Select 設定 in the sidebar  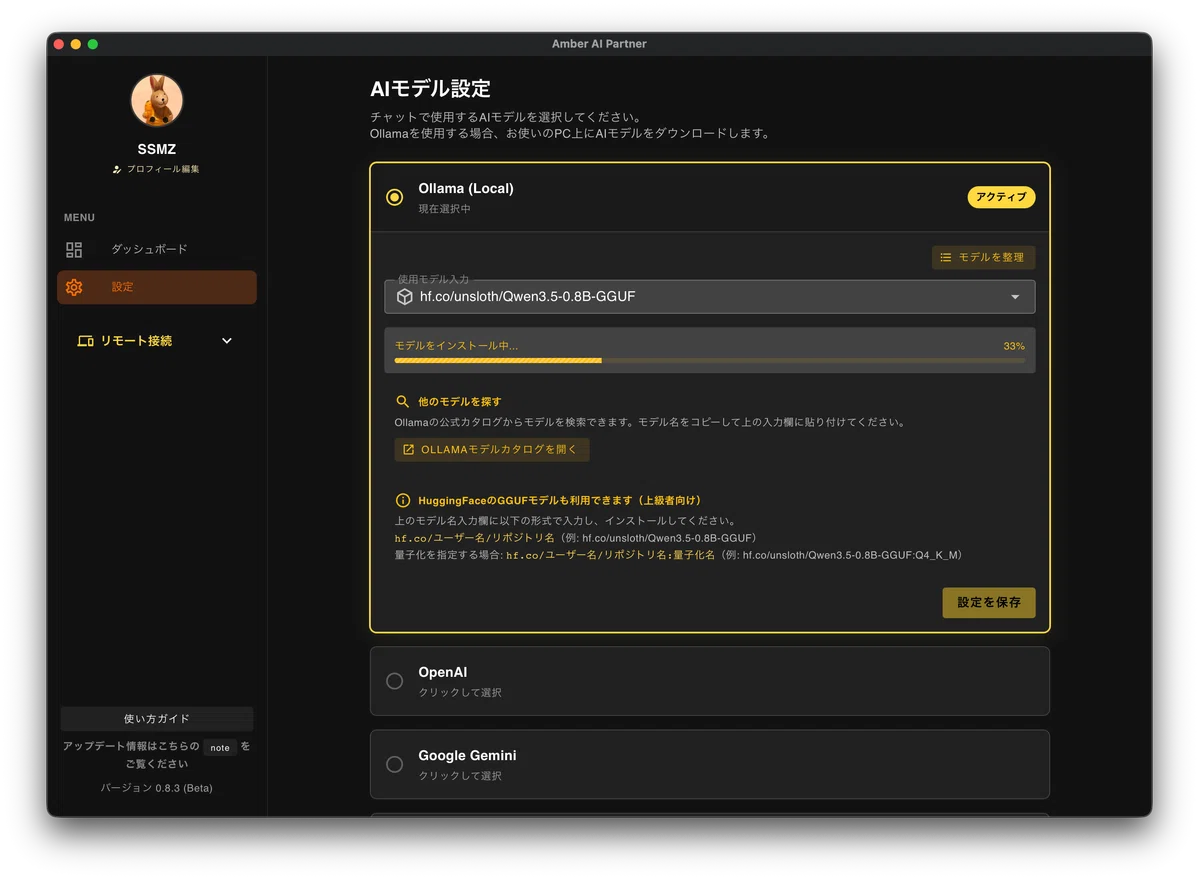pos(157,287)
